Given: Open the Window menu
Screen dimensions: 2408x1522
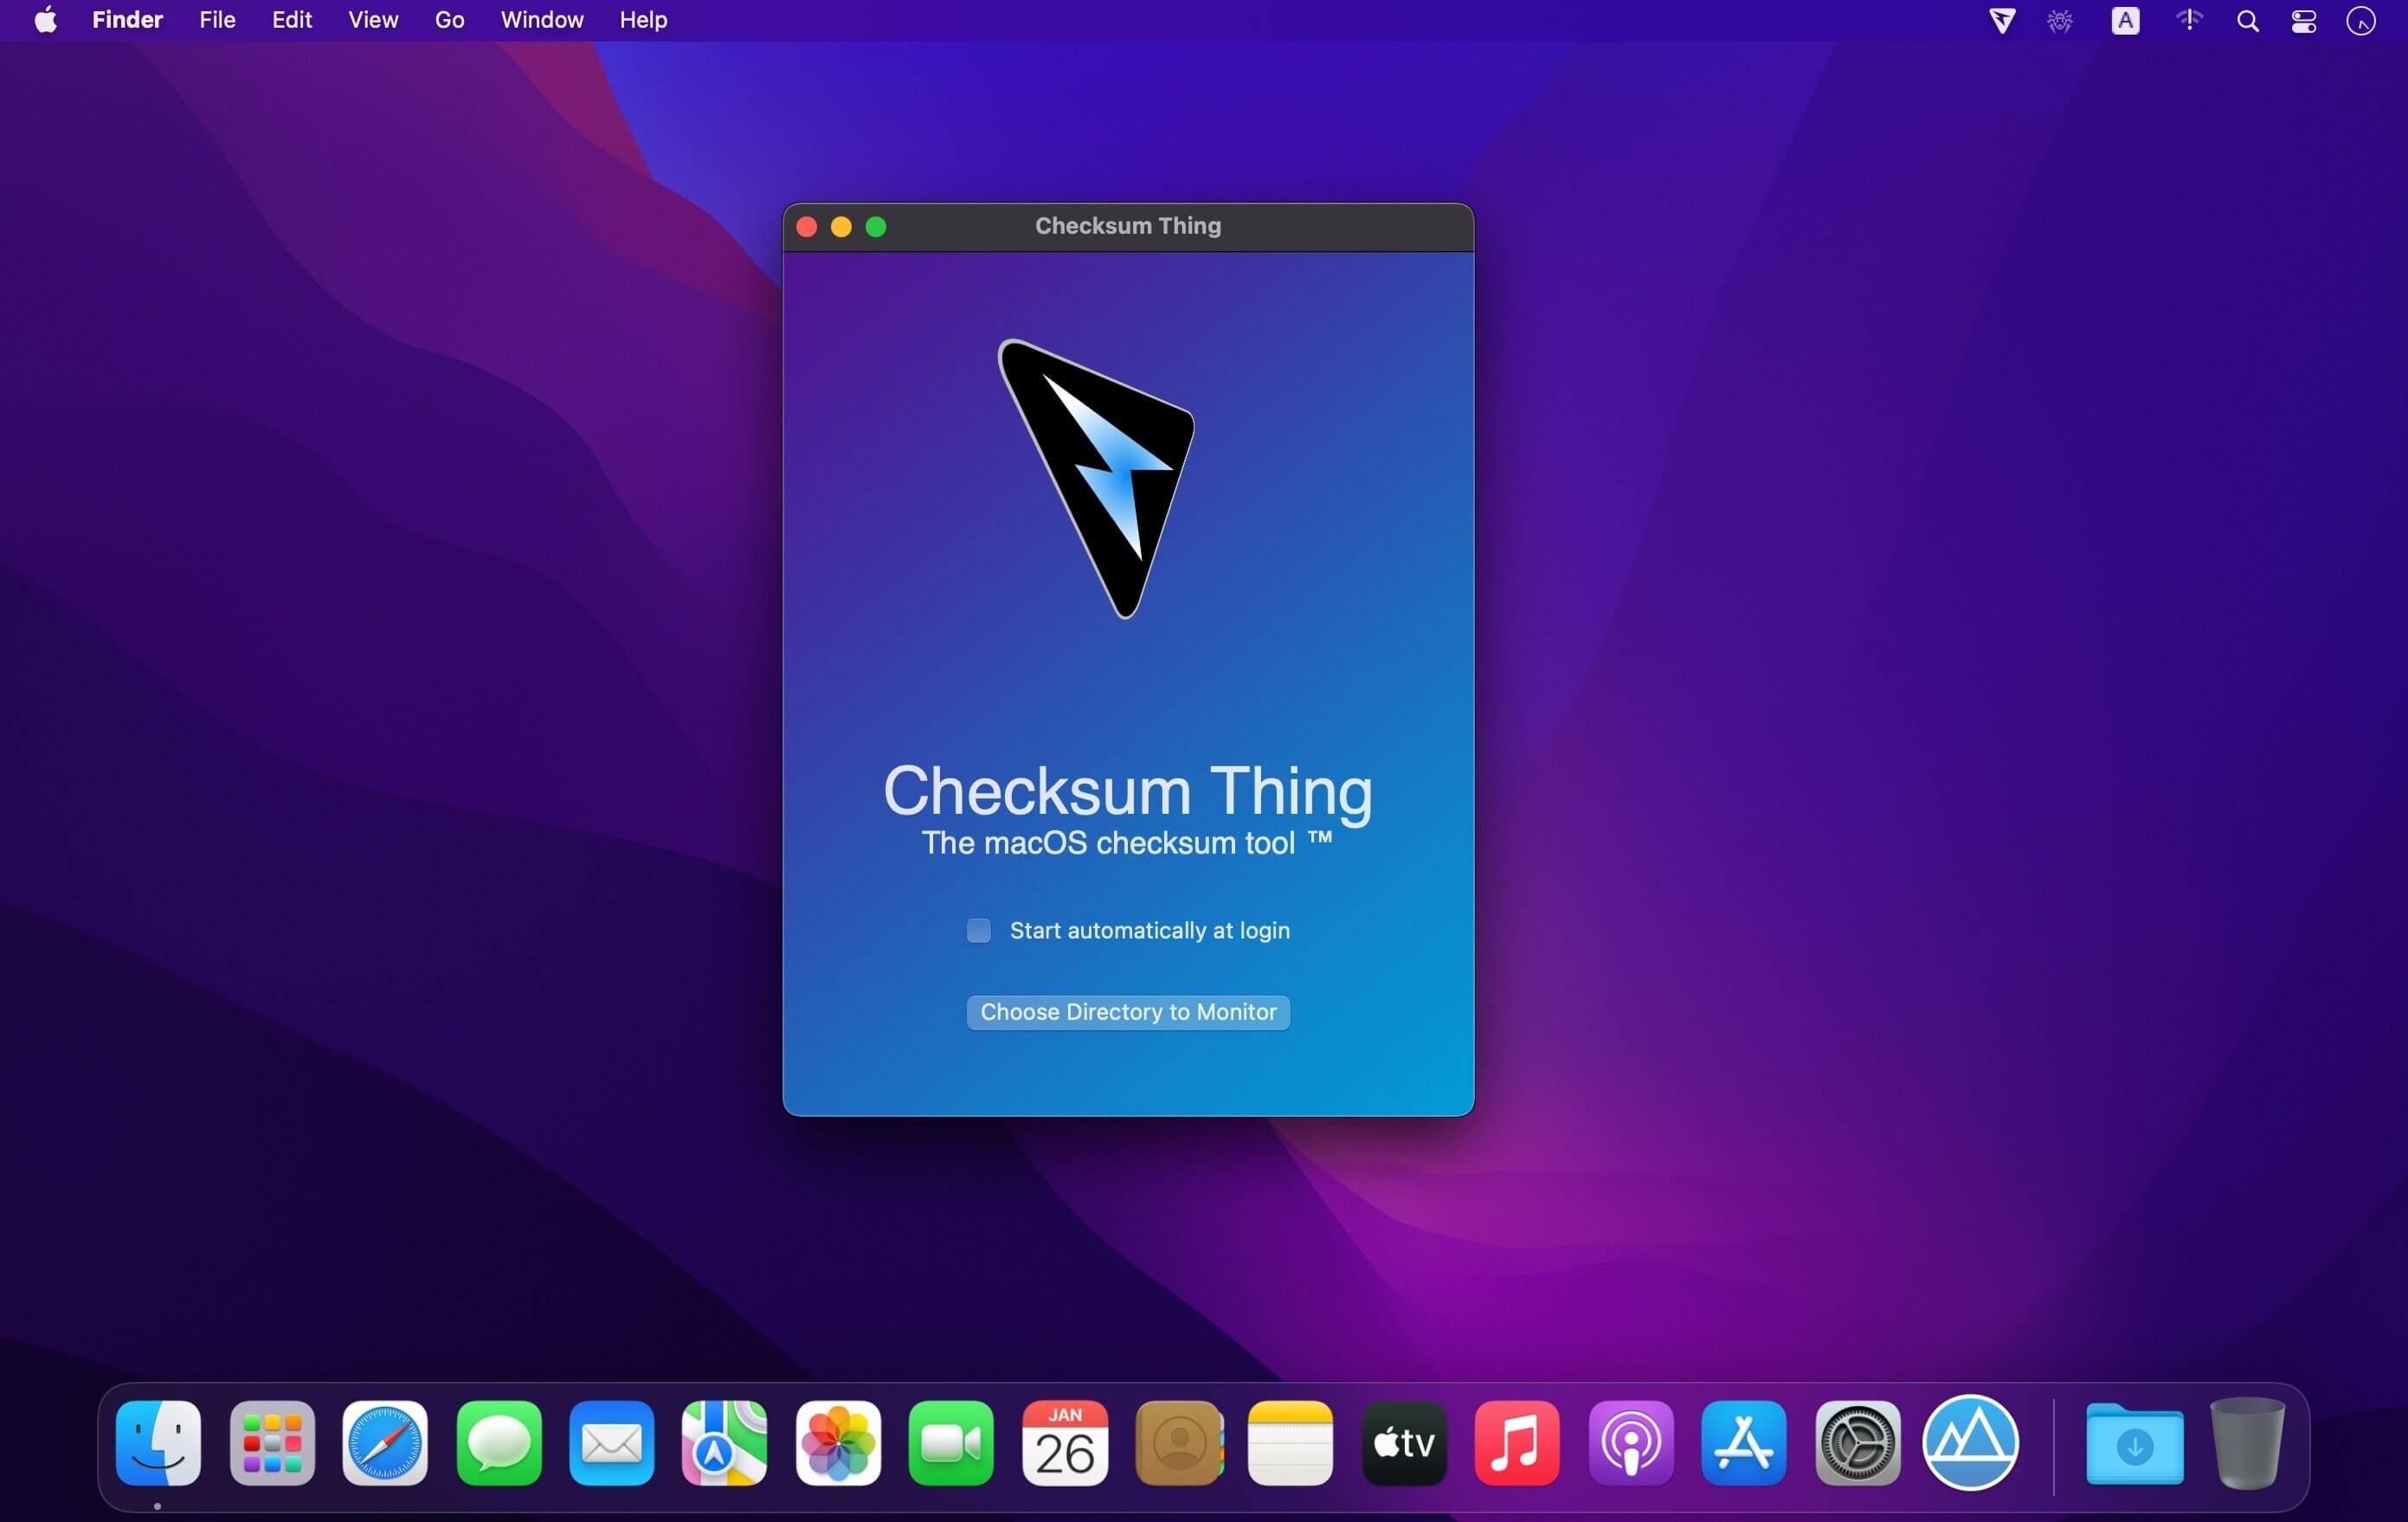Looking at the screenshot, I should click(541, 20).
